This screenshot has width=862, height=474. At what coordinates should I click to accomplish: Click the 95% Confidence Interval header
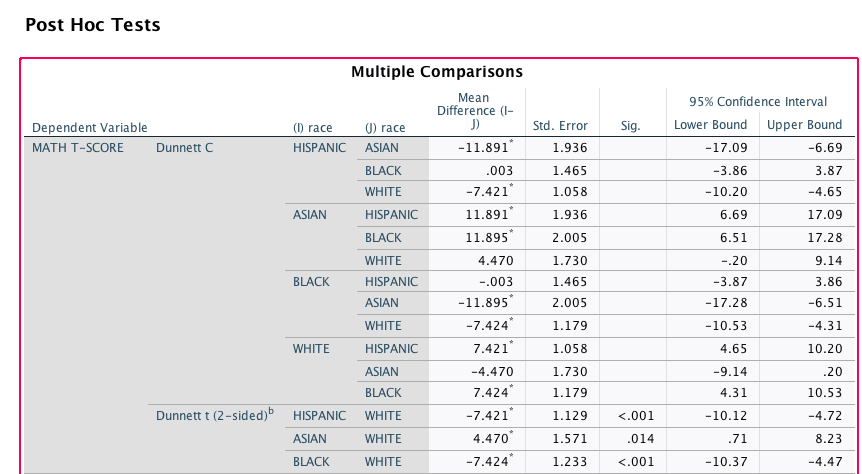pos(758,102)
